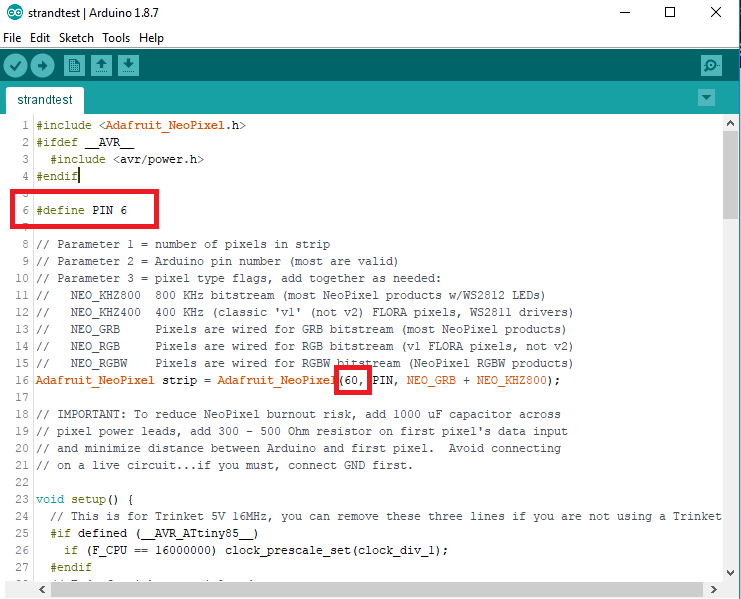Screen dimensions: 741x599
Task: Click the comment "Parameter 2 = Arduino pin number"
Action: click(x=169, y=261)
